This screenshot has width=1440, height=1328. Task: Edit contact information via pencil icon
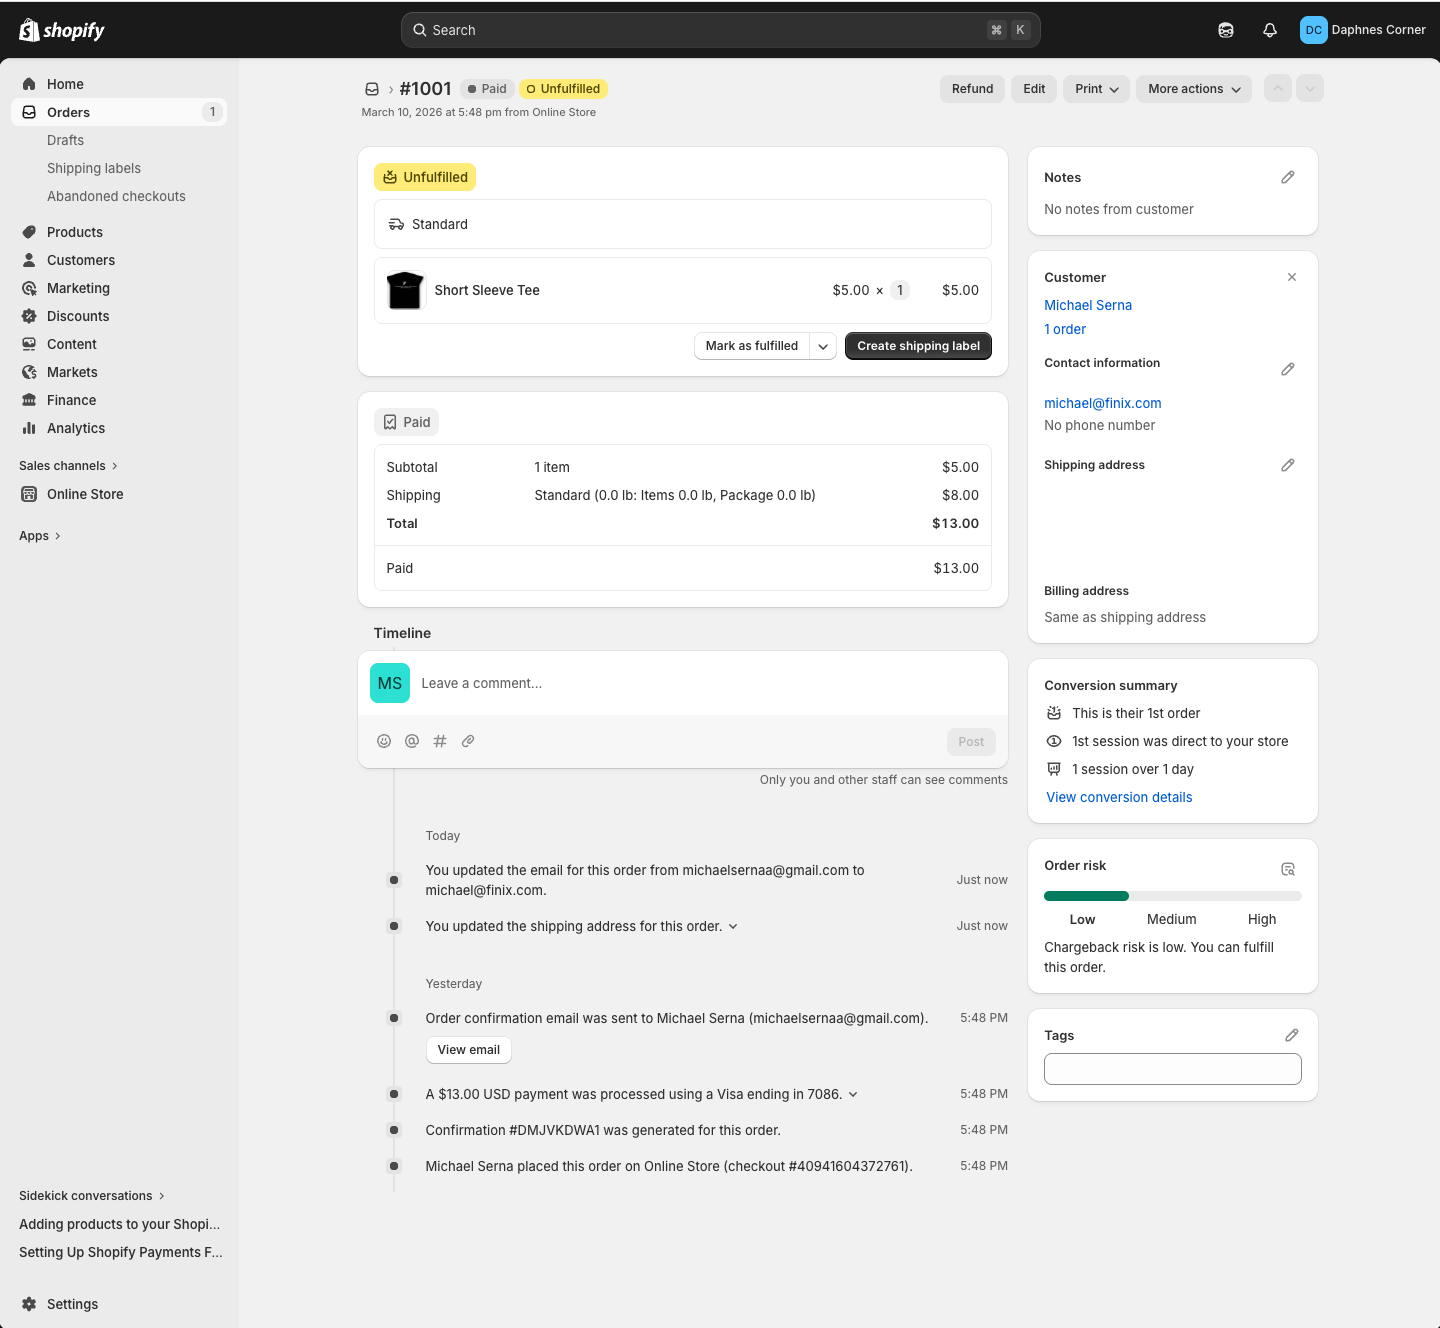[1288, 369]
